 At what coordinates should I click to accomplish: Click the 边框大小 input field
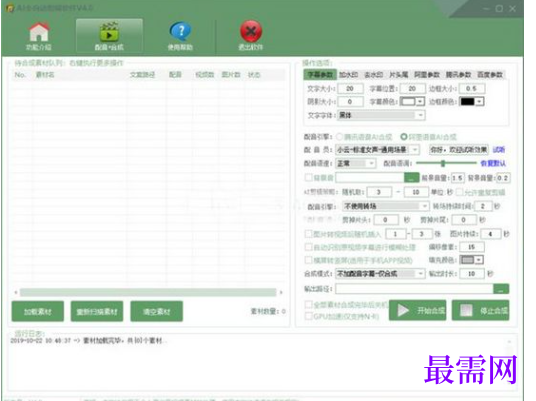[x=472, y=89]
